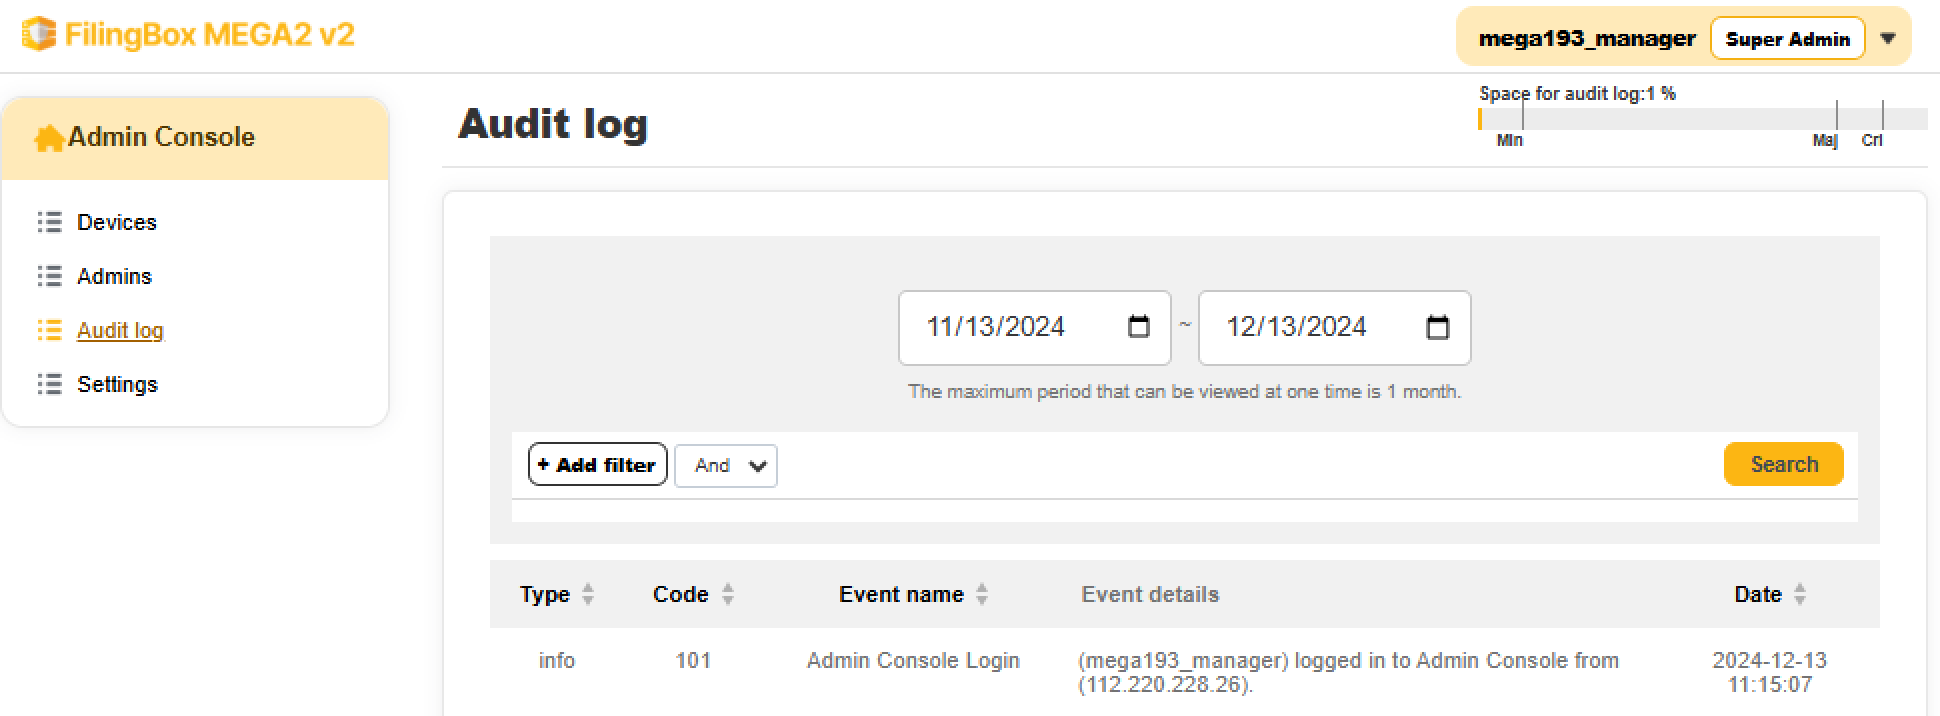Sort audit log by Type column arrows
This screenshot has width=1940, height=716.
[588, 594]
